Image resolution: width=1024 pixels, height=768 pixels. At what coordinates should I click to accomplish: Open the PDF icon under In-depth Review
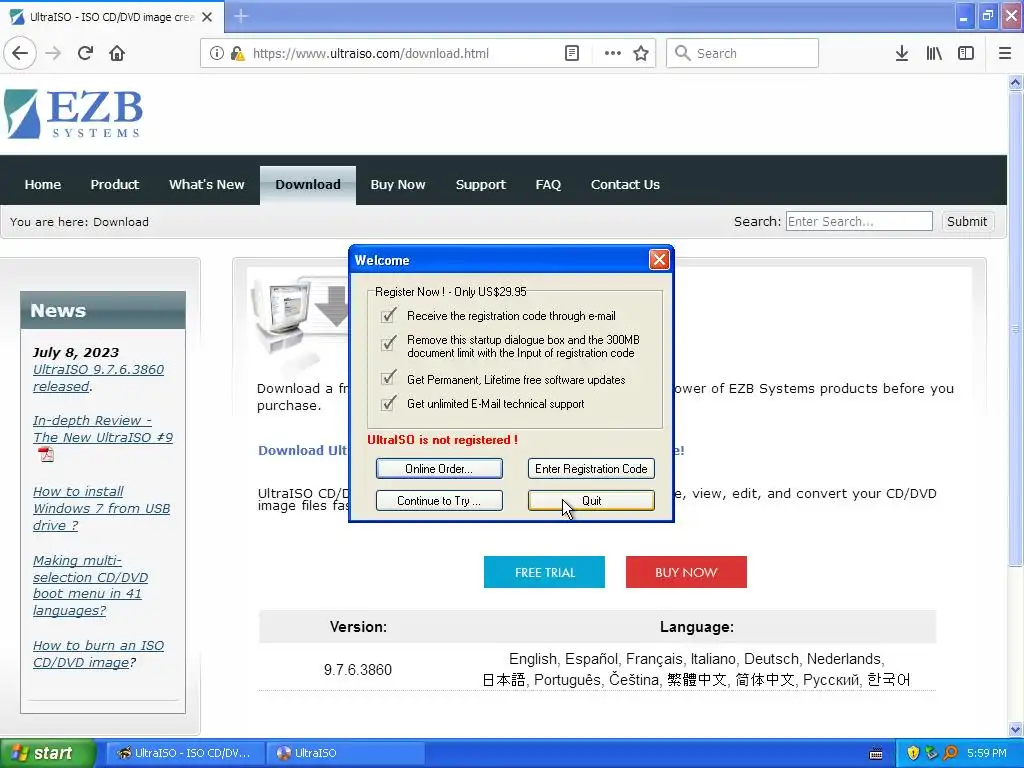click(x=46, y=454)
